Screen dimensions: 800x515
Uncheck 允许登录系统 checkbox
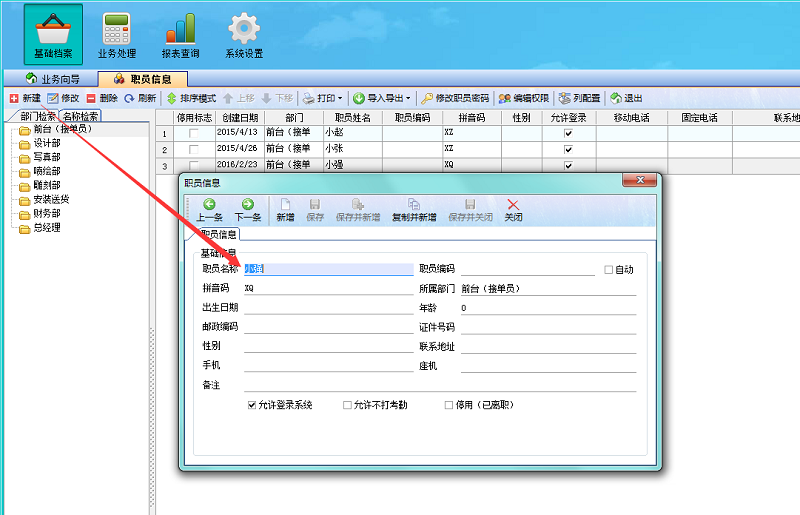pos(253,405)
